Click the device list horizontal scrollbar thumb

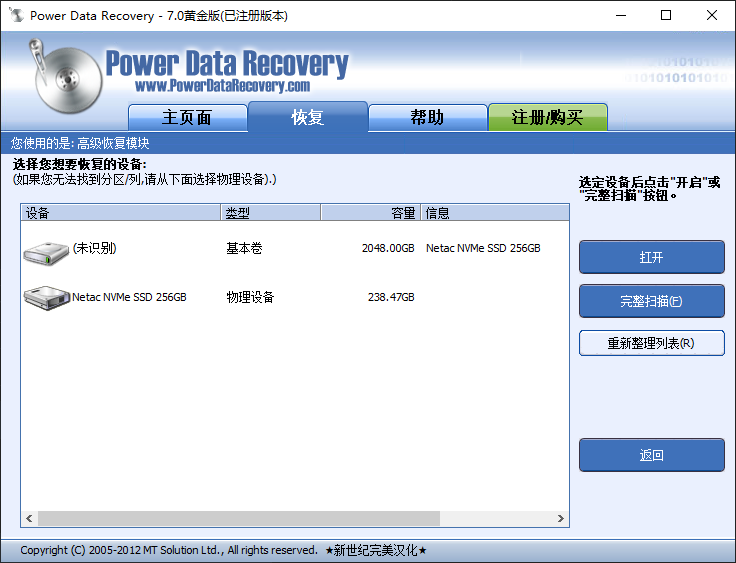[x=239, y=518]
